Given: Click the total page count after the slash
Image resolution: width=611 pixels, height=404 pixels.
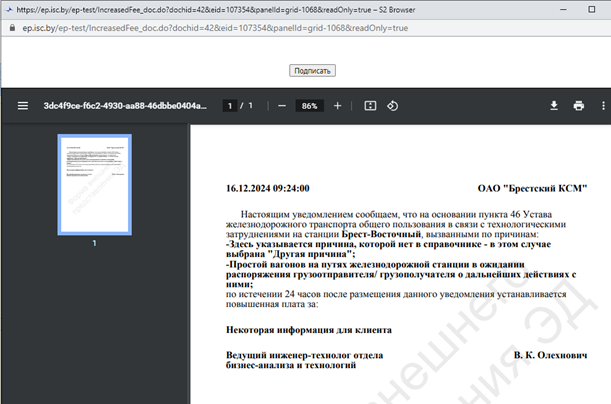Looking at the screenshot, I should coord(250,106).
